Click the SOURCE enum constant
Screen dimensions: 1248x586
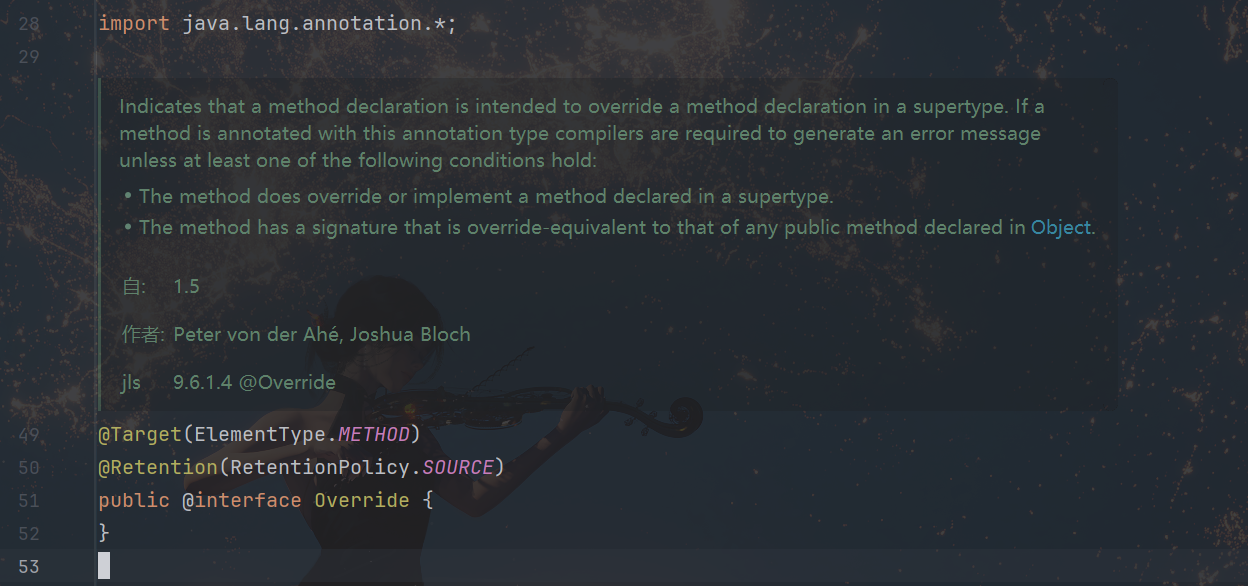click(x=457, y=468)
